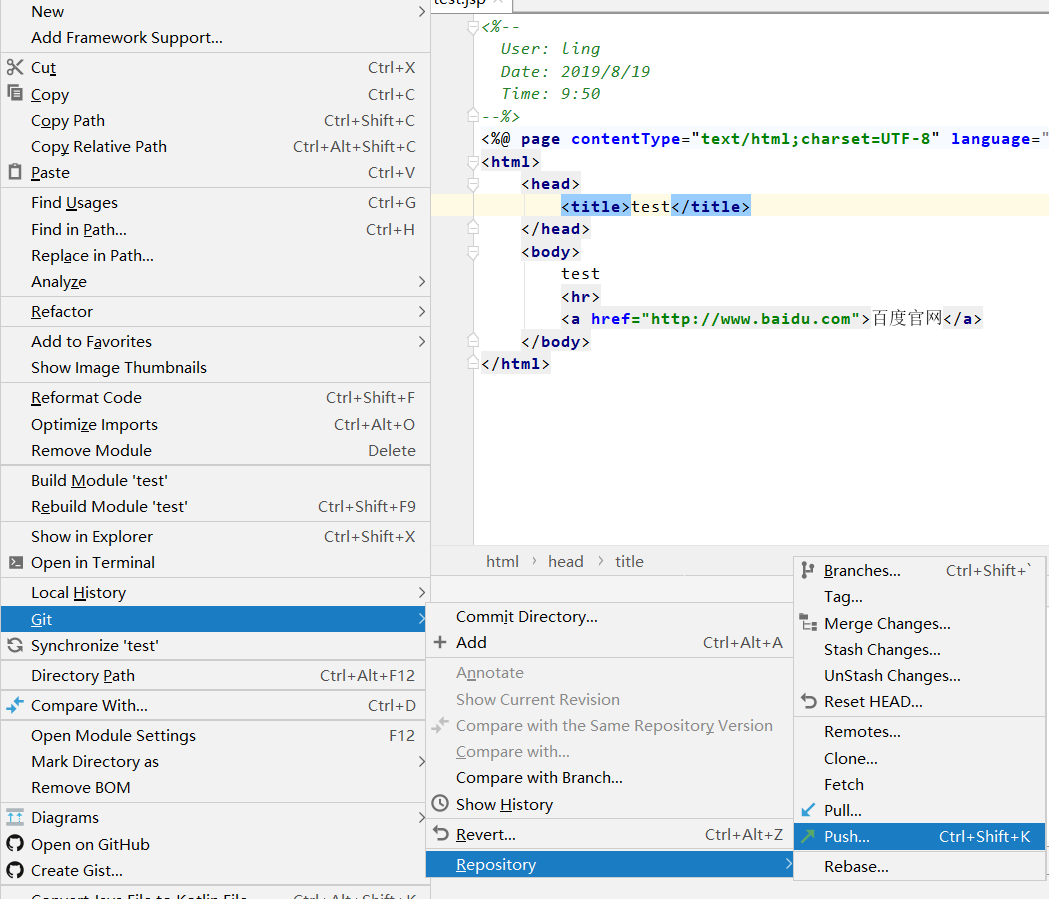The width and height of the screenshot is (1049, 899).
Task: Click the scissors Cut icon
Action: click(x=15, y=67)
